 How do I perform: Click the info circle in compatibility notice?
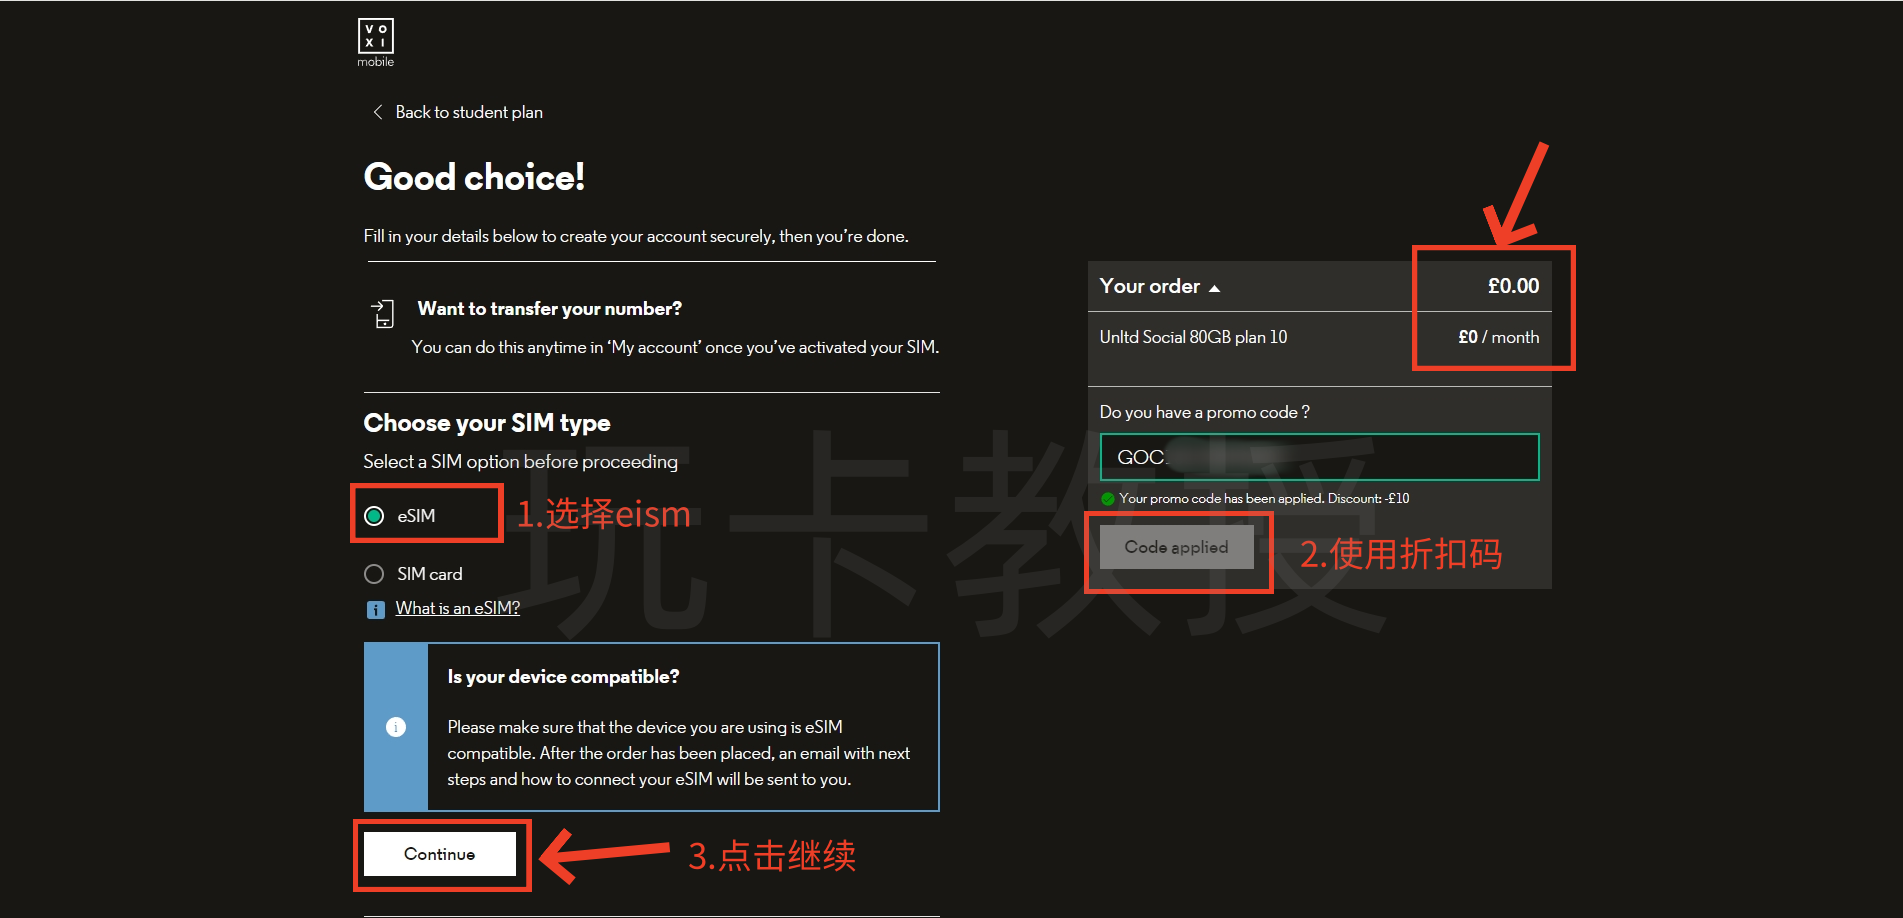coord(396,727)
